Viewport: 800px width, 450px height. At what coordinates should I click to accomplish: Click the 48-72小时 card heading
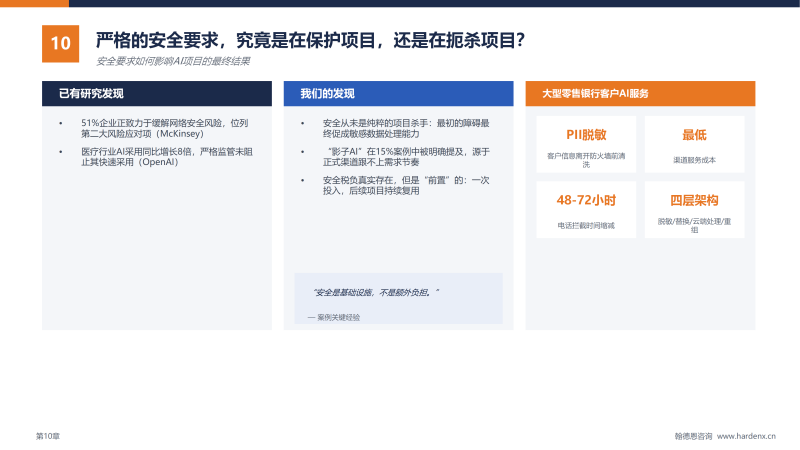tap(586, 200)
